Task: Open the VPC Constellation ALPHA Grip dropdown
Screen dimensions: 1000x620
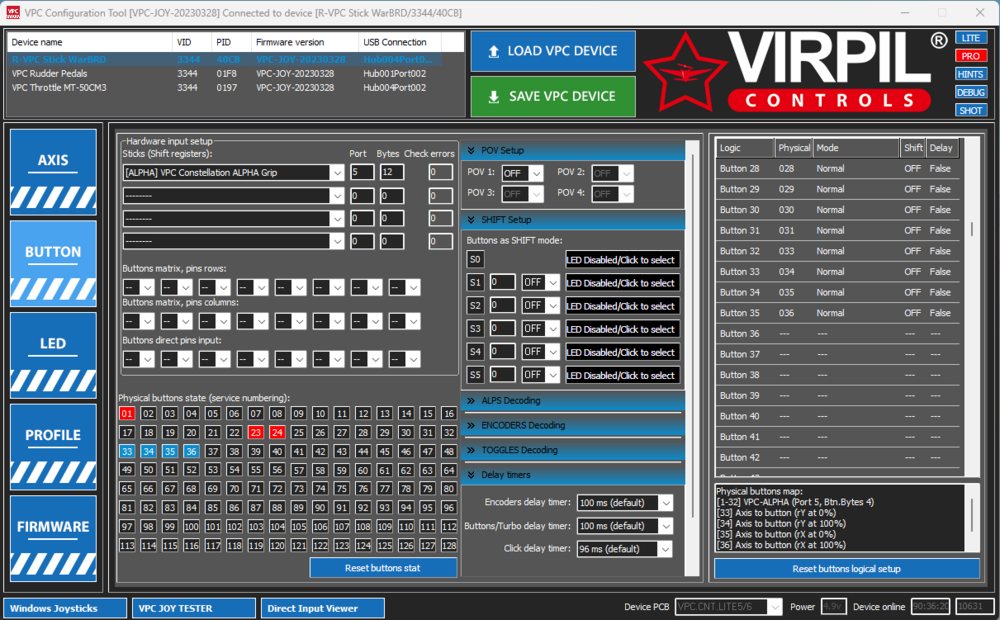Action: 234,172
